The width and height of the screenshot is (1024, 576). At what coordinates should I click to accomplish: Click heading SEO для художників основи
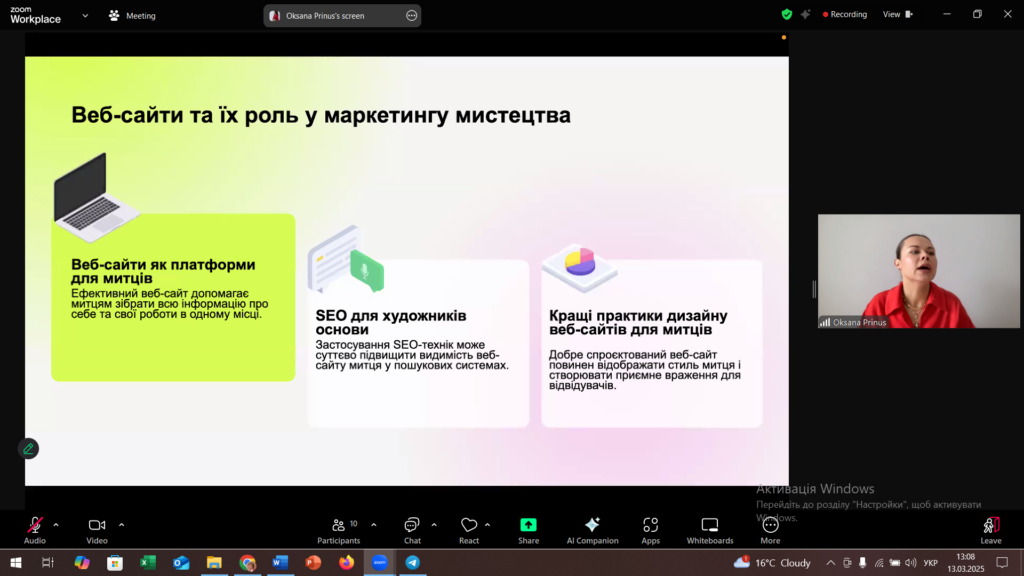[391, 322]
